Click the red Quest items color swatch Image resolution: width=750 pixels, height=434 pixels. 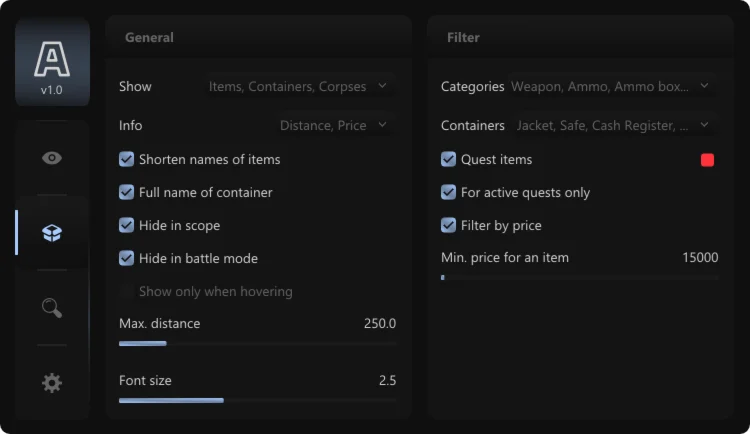(x=708, y=160)
